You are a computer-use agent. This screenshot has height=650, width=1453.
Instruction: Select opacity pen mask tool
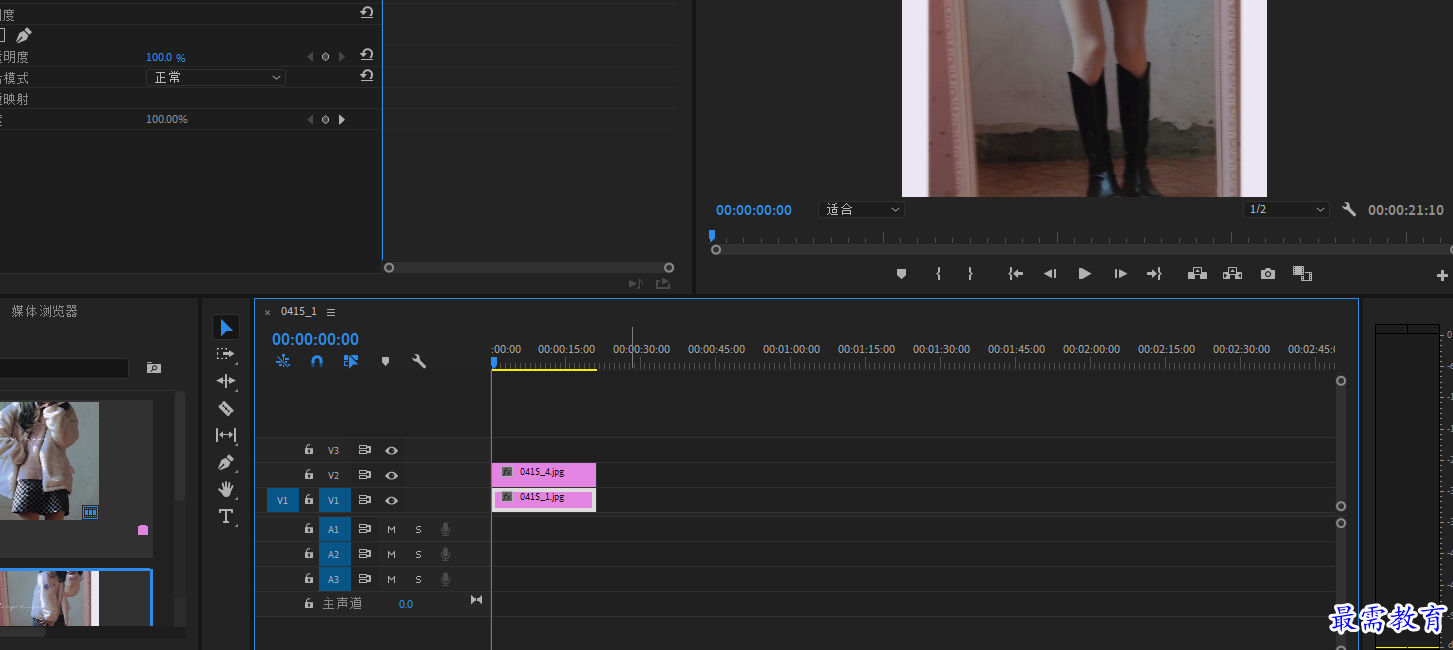pyautogui.click(x=23, y=35)
